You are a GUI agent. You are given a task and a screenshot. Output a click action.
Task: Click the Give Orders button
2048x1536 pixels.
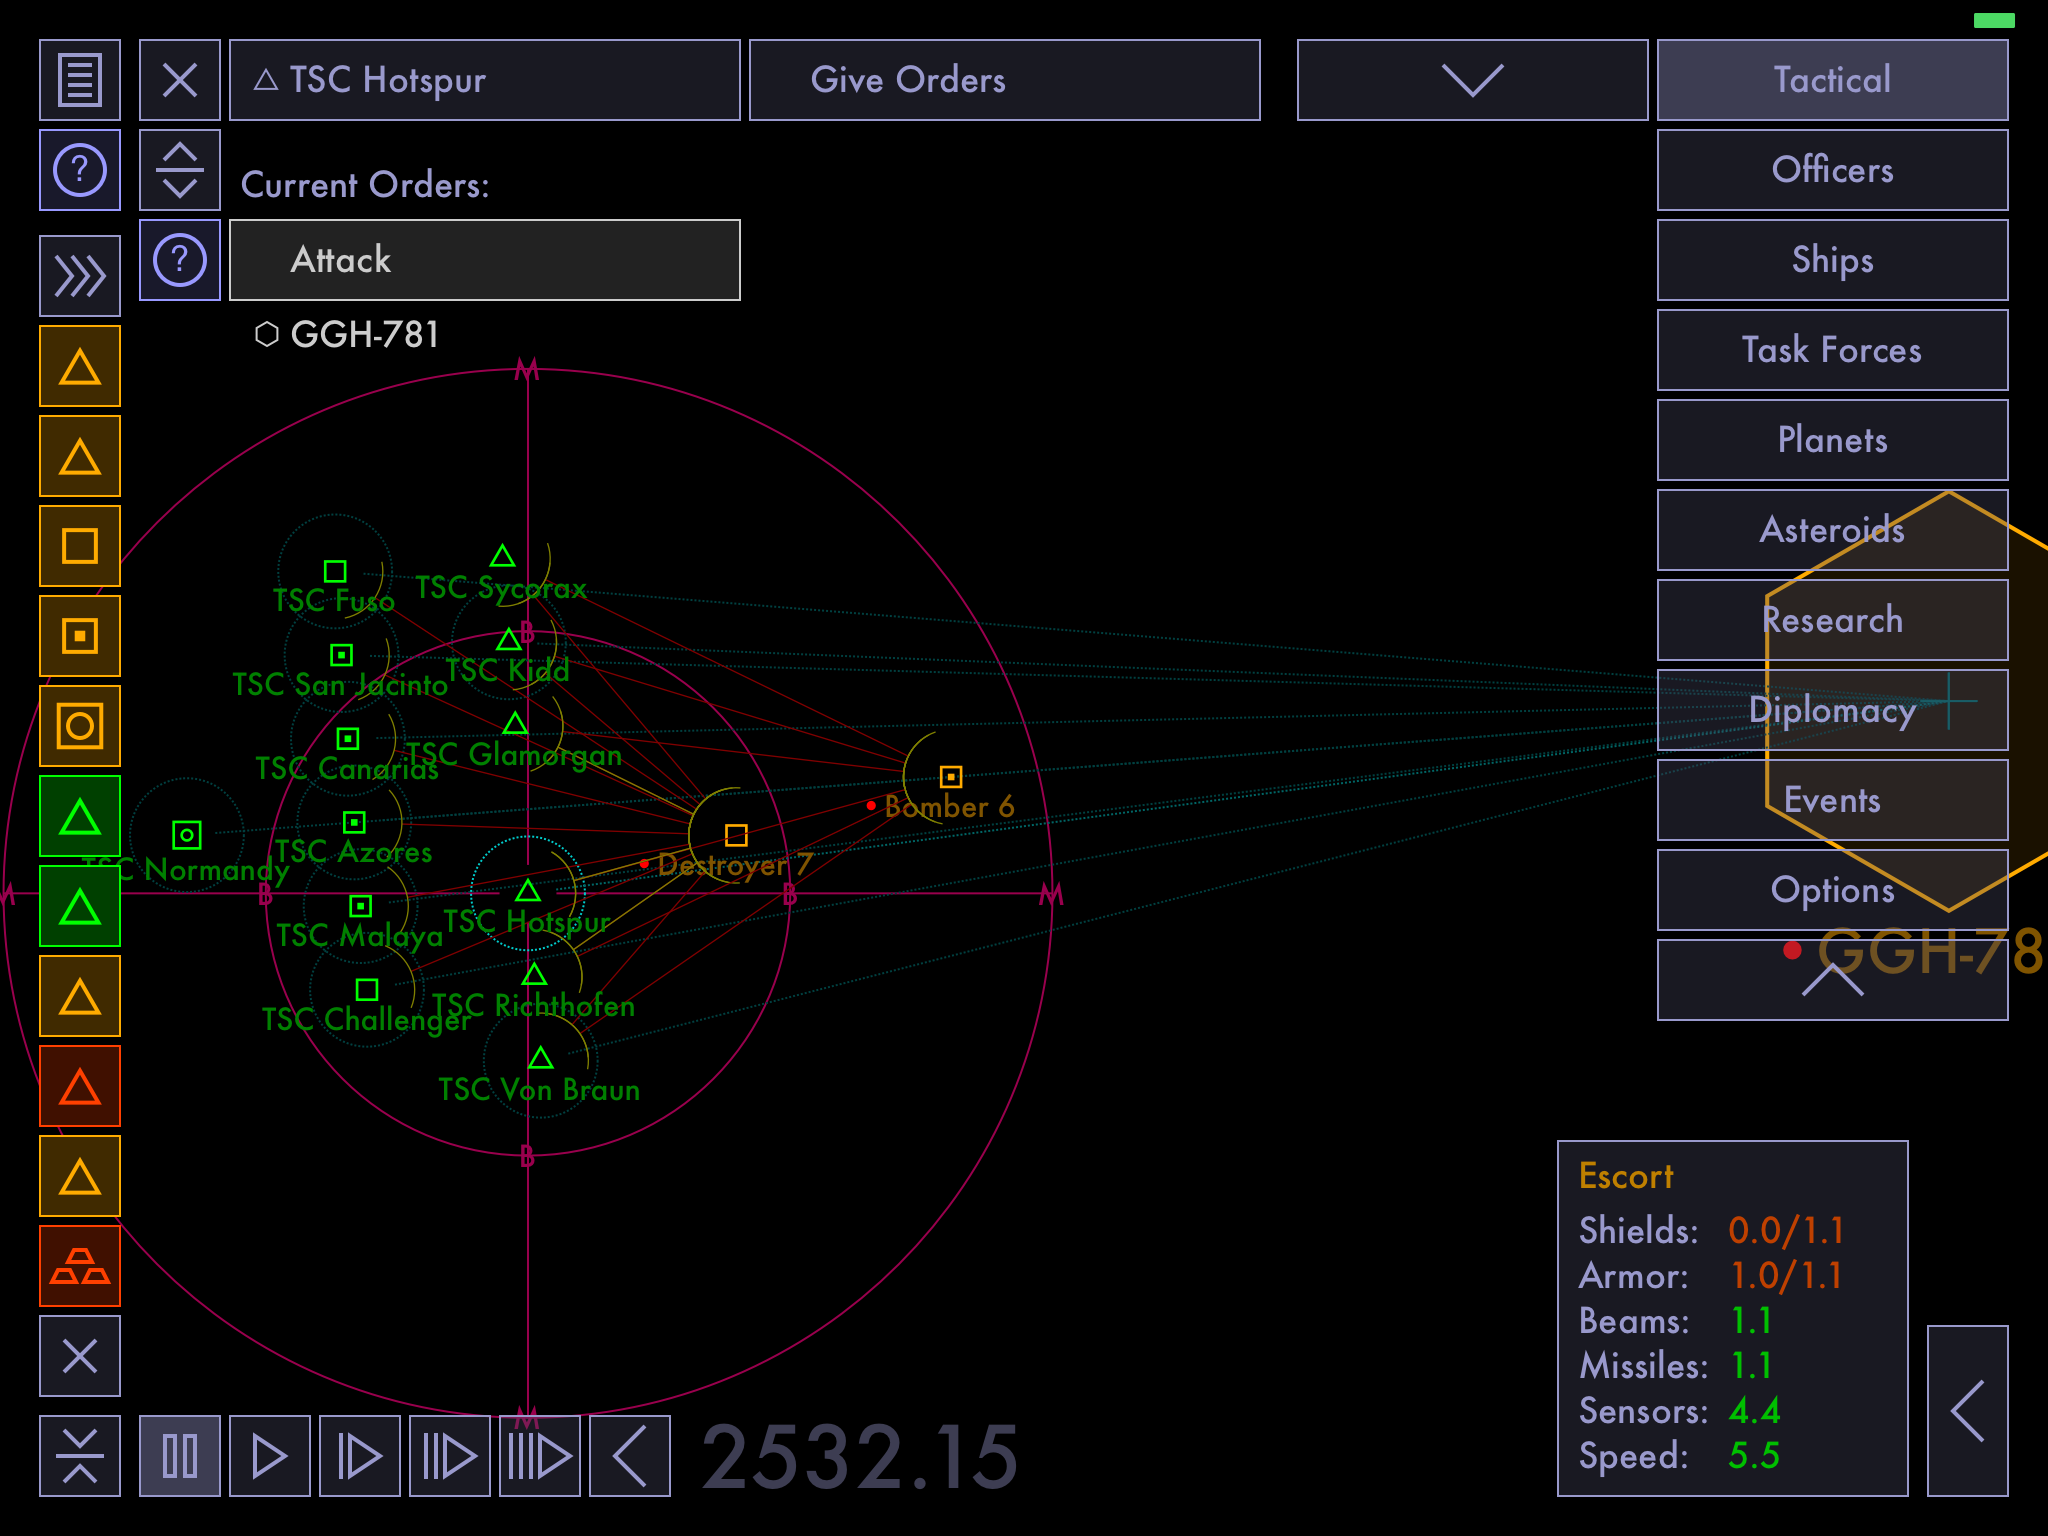(1004, 80)
